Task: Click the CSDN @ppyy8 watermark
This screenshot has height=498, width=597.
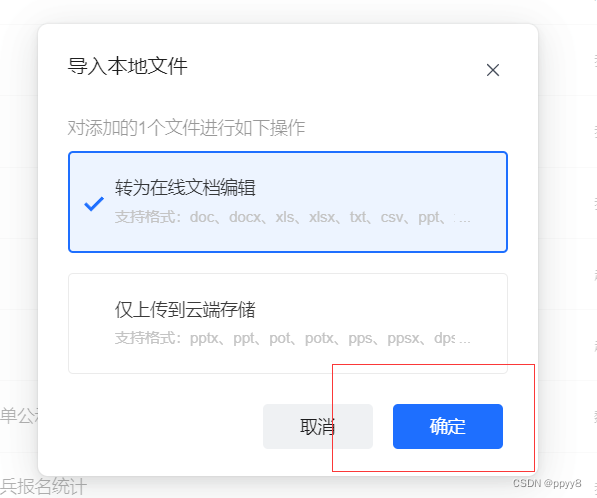Action: click(x=547, y=483)
